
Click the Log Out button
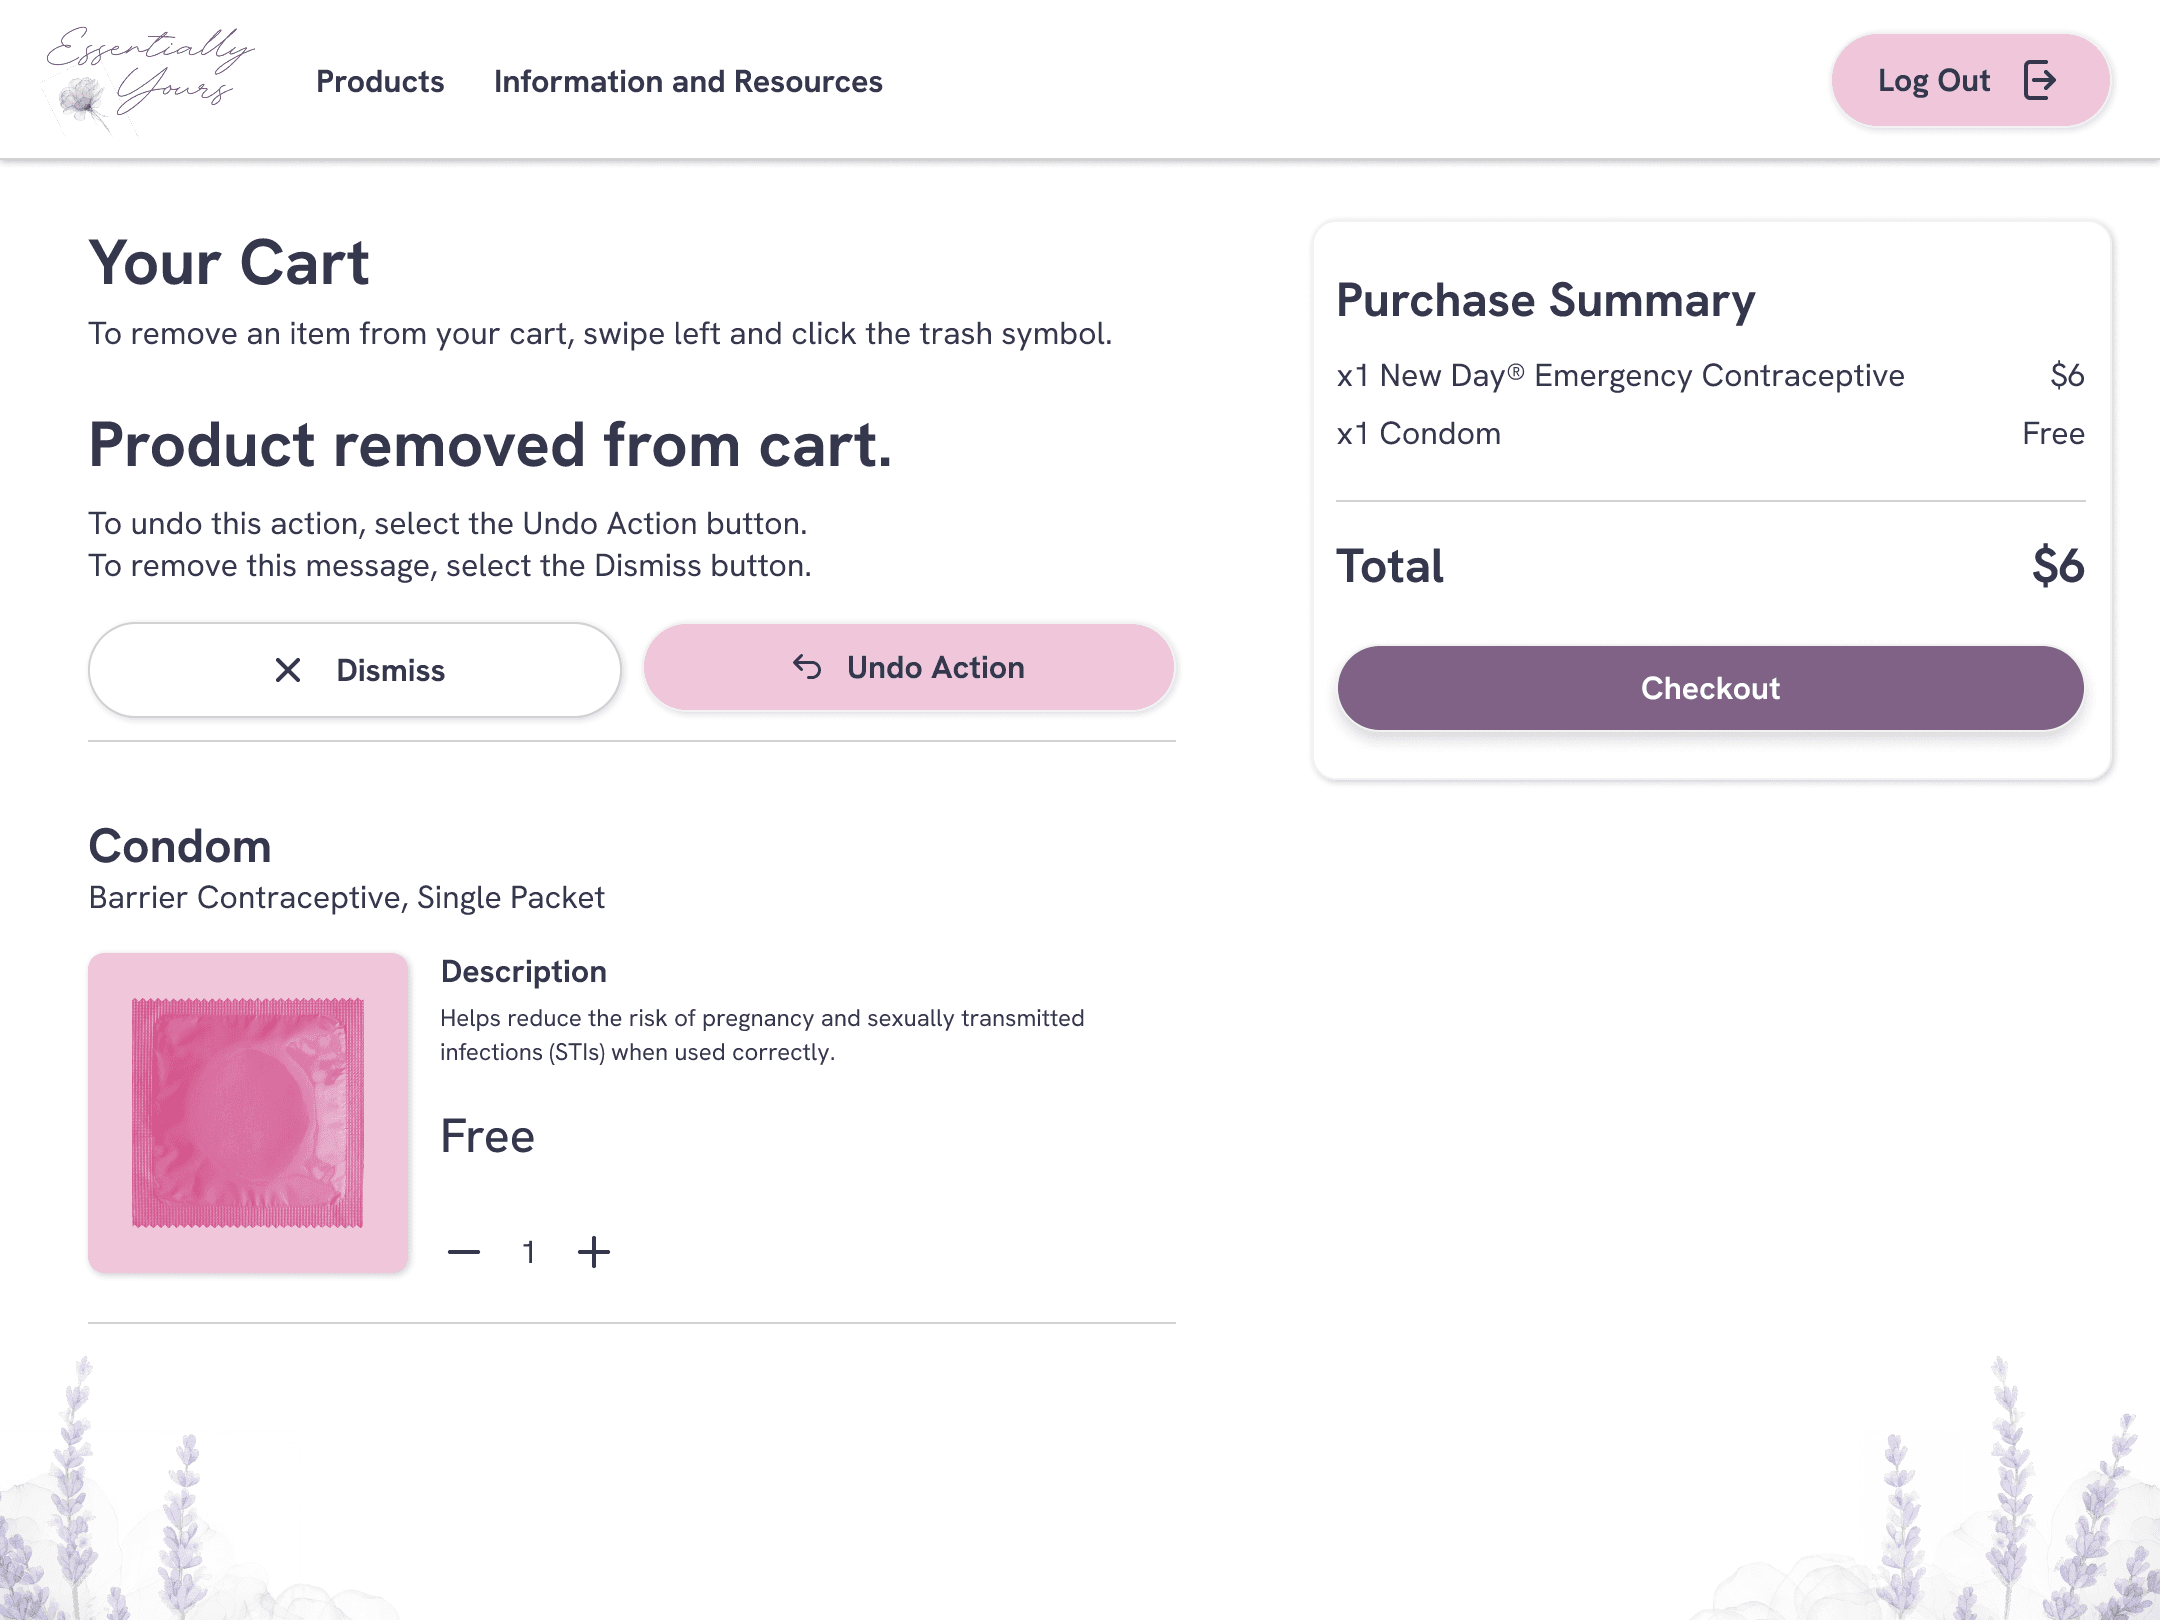1970,80
